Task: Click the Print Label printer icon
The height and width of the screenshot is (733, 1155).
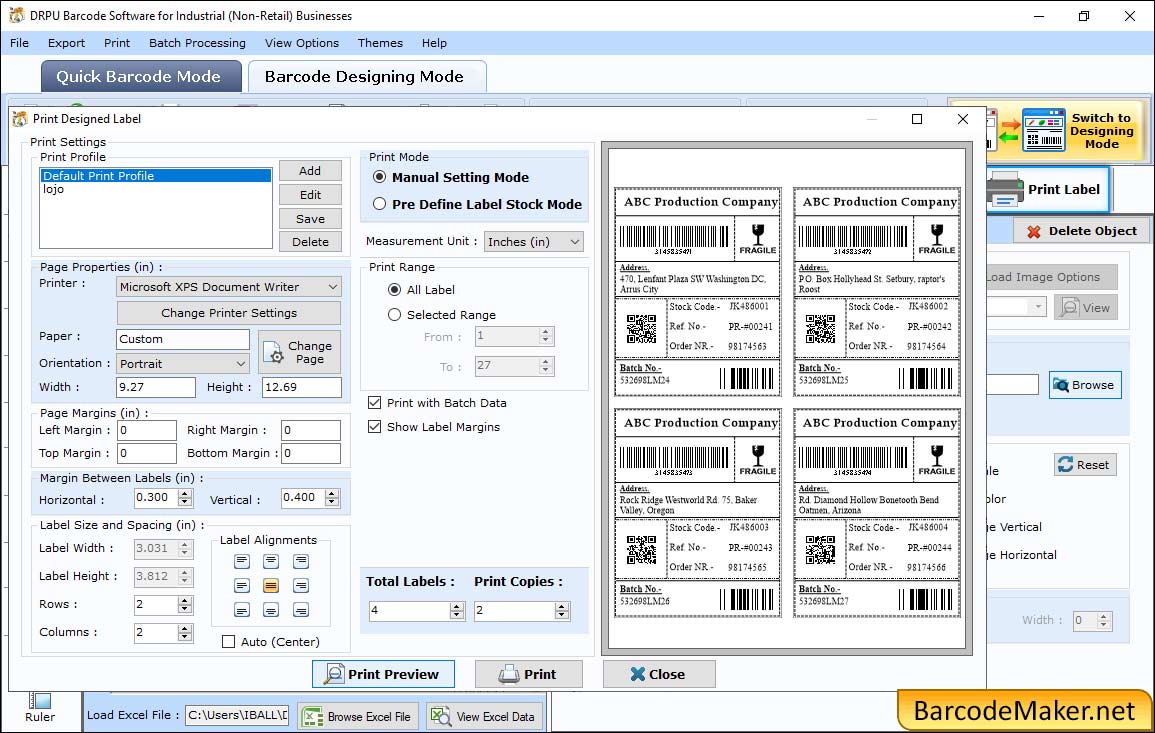Action: [1005, 189]
